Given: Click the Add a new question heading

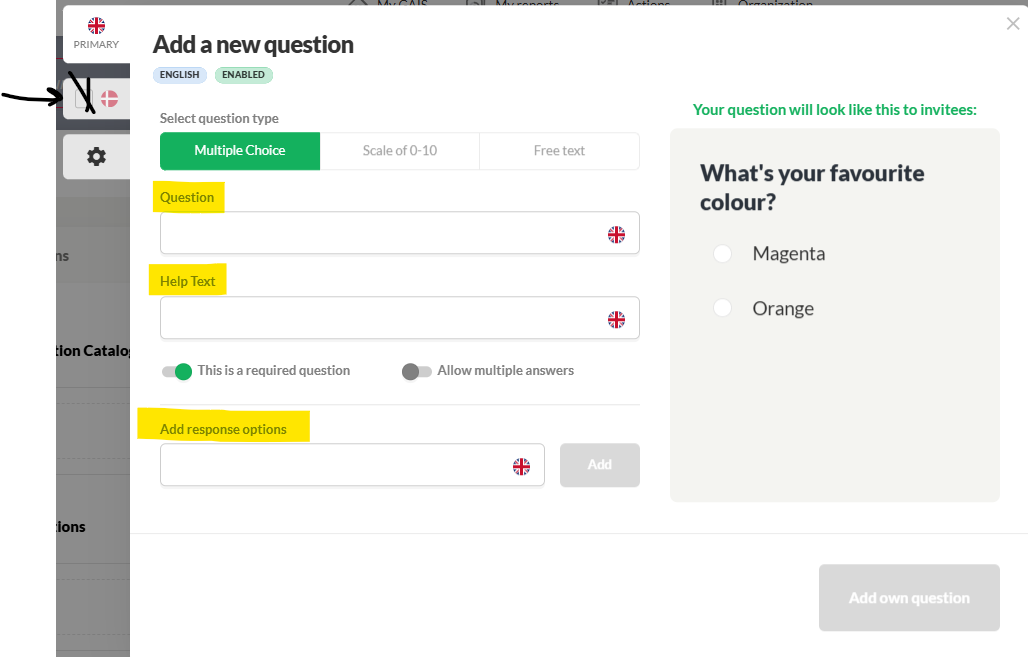Looking at the screenshot, I should tap(253, 45).
